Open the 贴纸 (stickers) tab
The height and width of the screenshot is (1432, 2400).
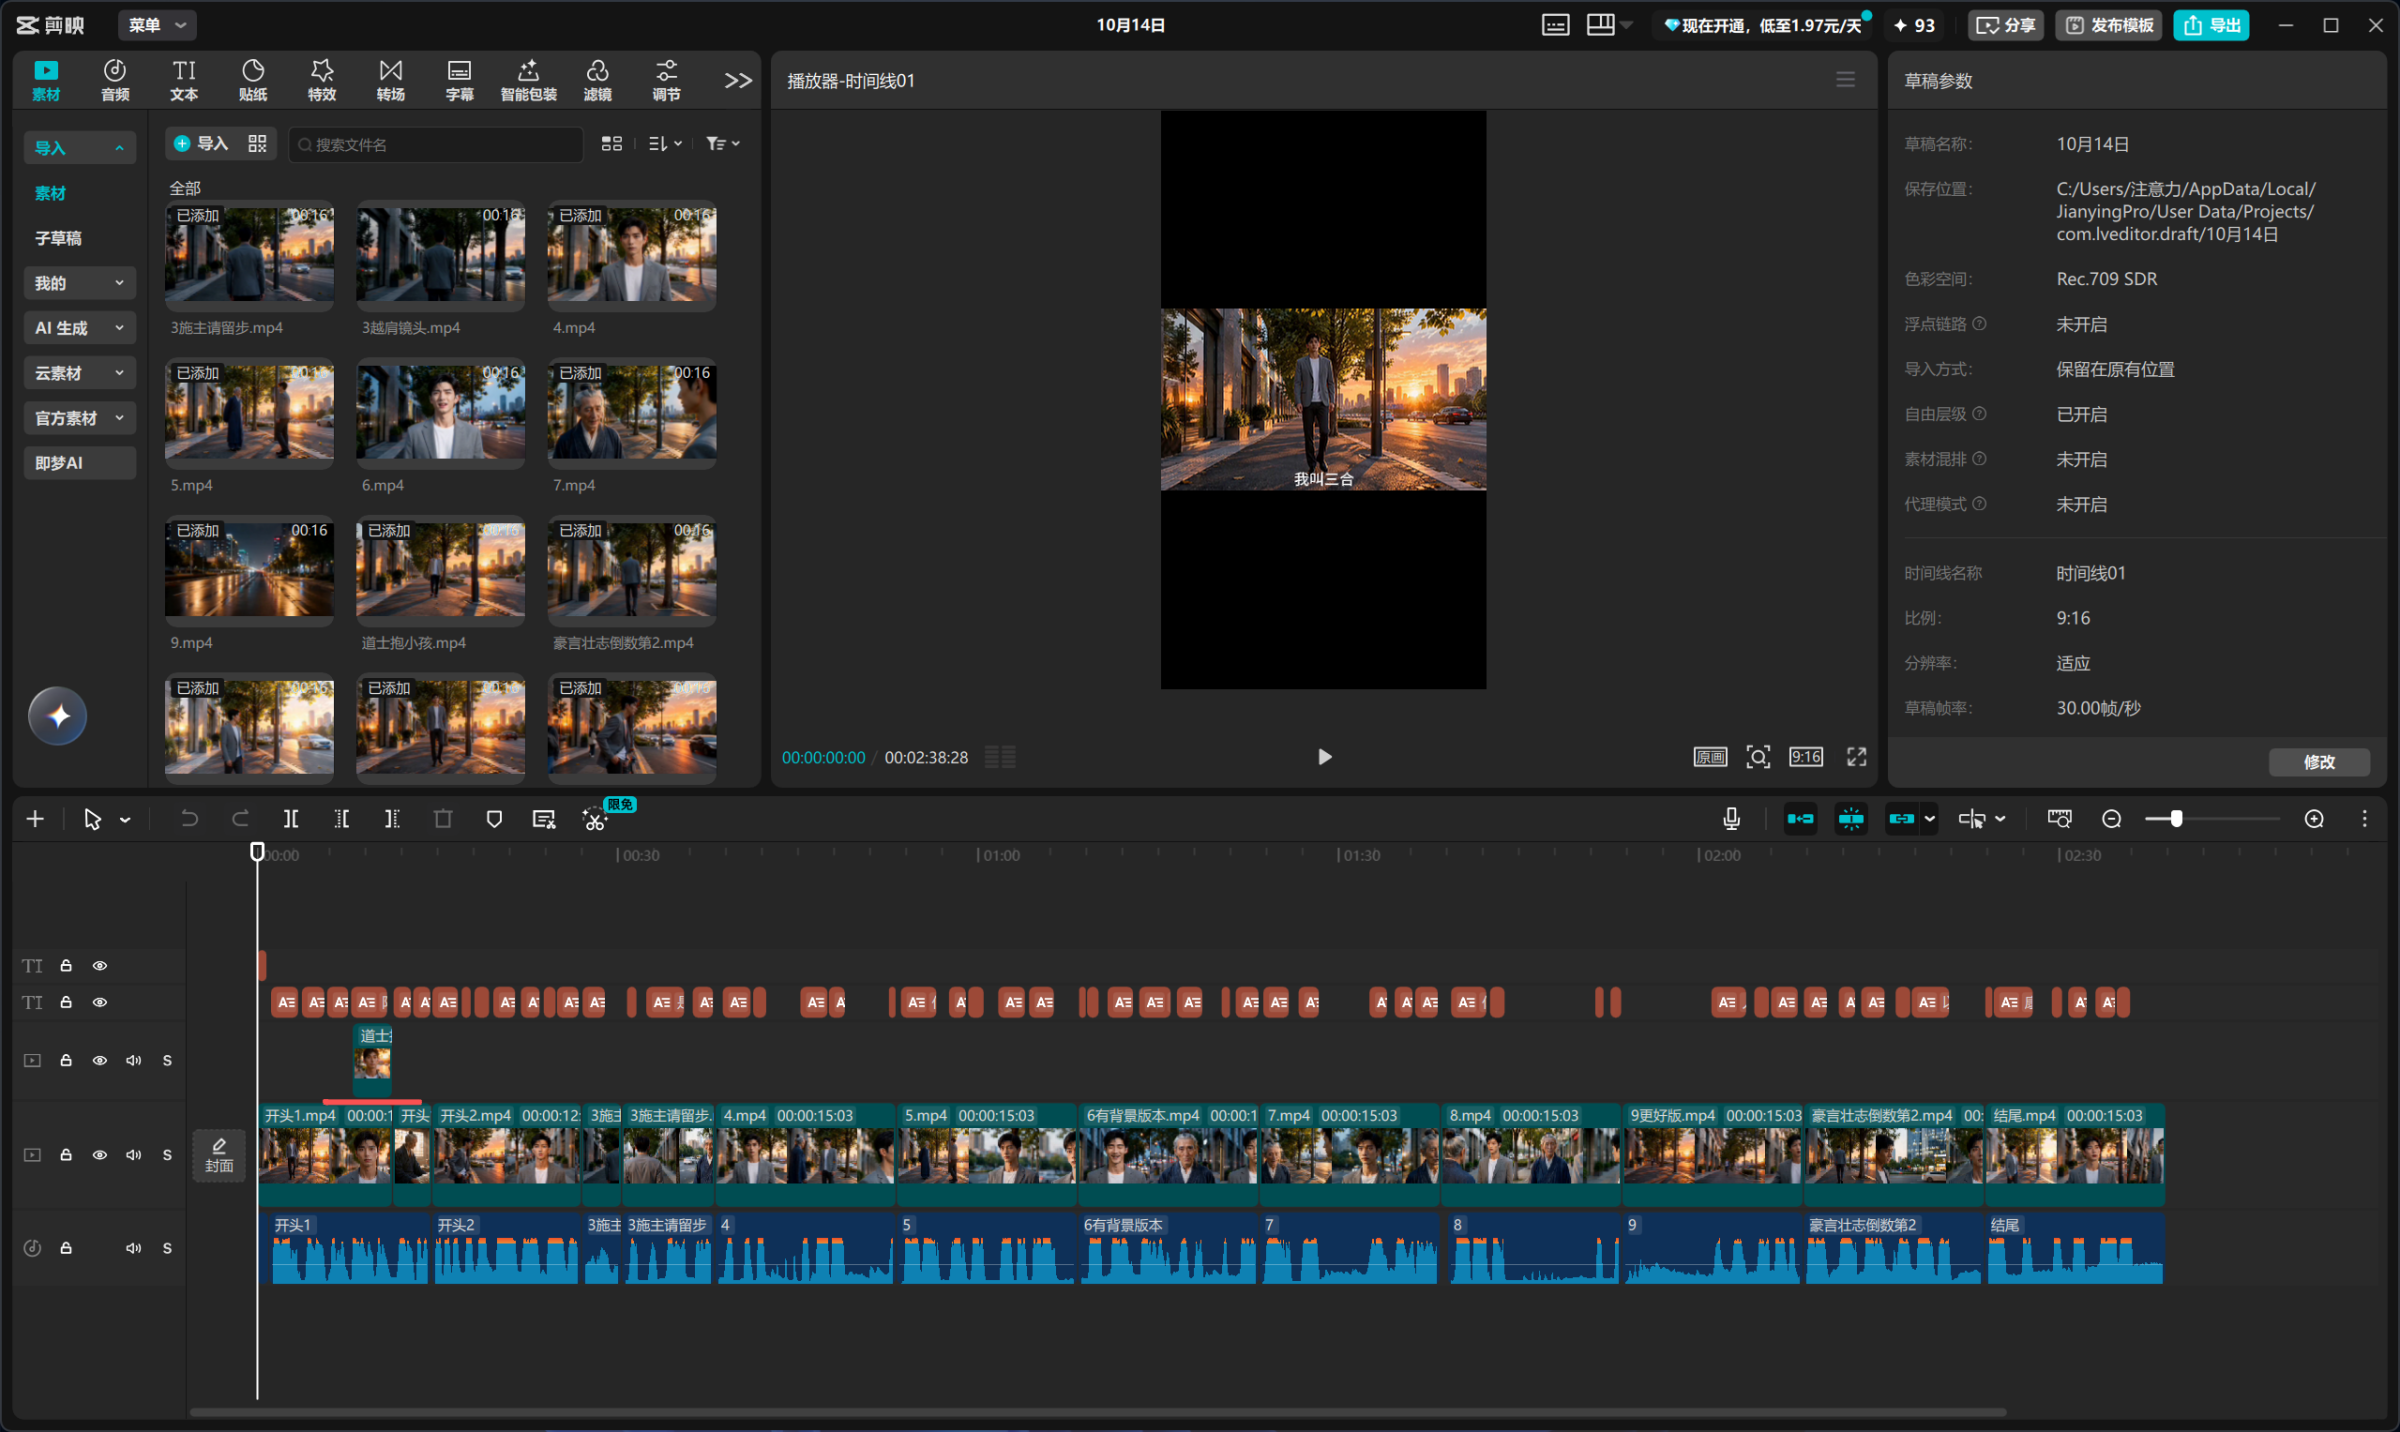(x=253, y=80)
